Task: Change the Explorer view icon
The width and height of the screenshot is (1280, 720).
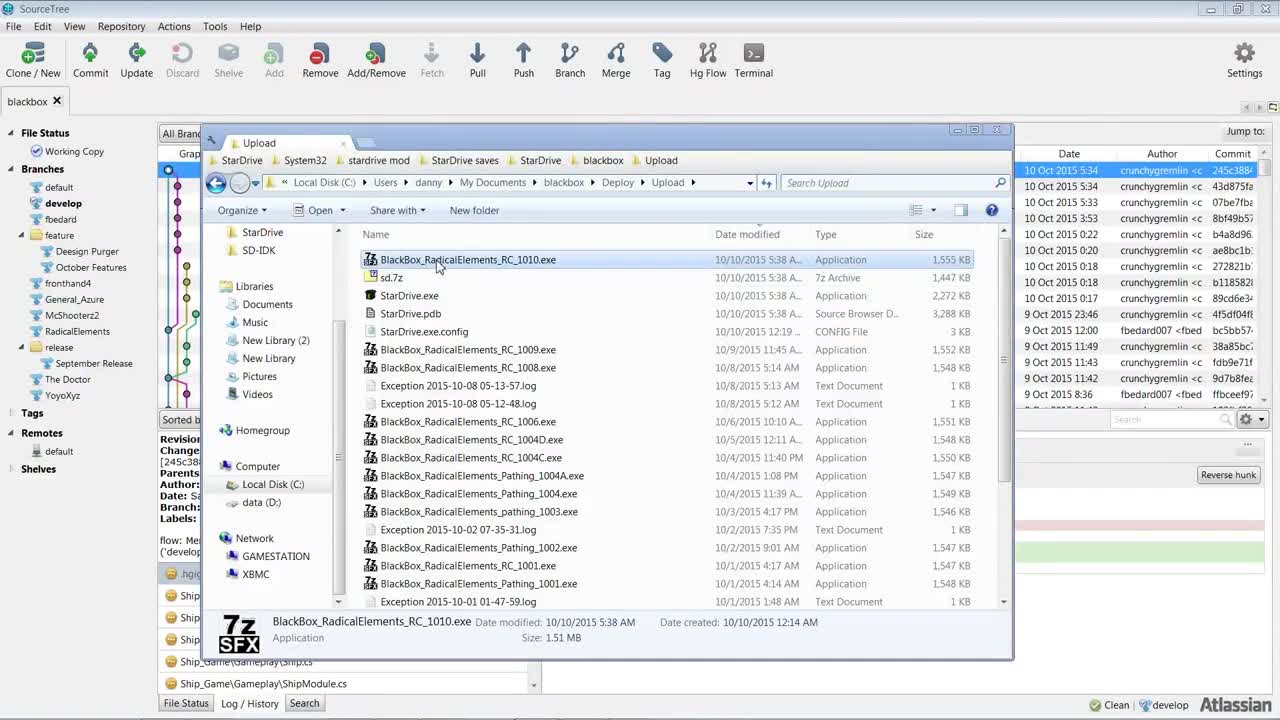Action: click(x=916, y=210)
